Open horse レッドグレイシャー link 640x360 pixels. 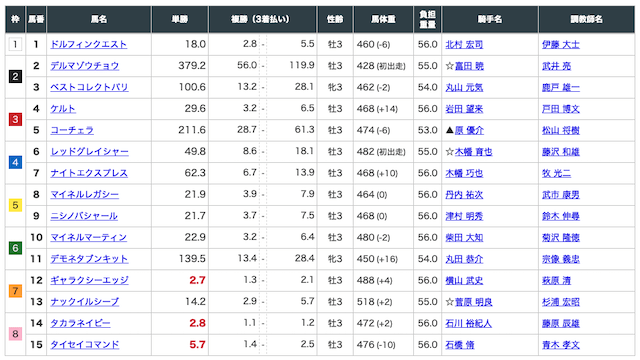tap(89, 151)
